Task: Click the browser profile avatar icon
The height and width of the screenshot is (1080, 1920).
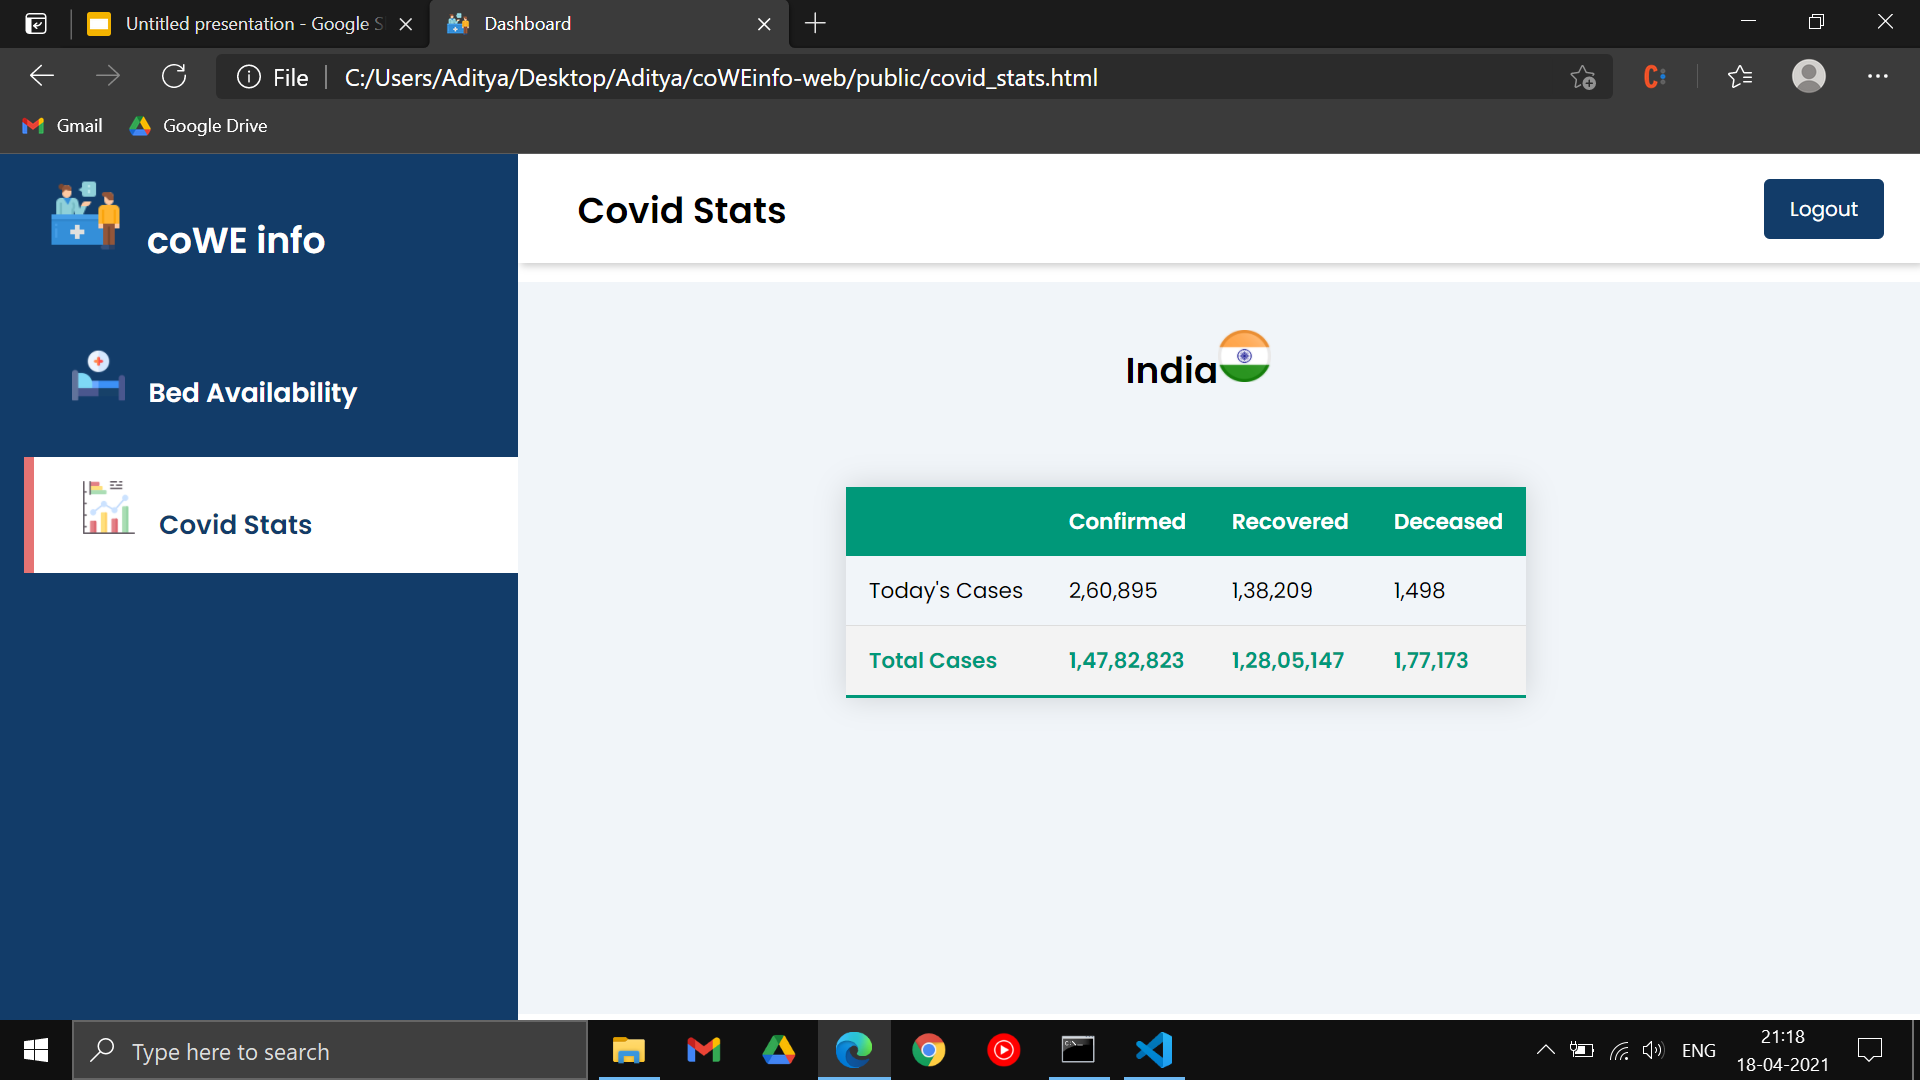Action: pos(1808,77)
